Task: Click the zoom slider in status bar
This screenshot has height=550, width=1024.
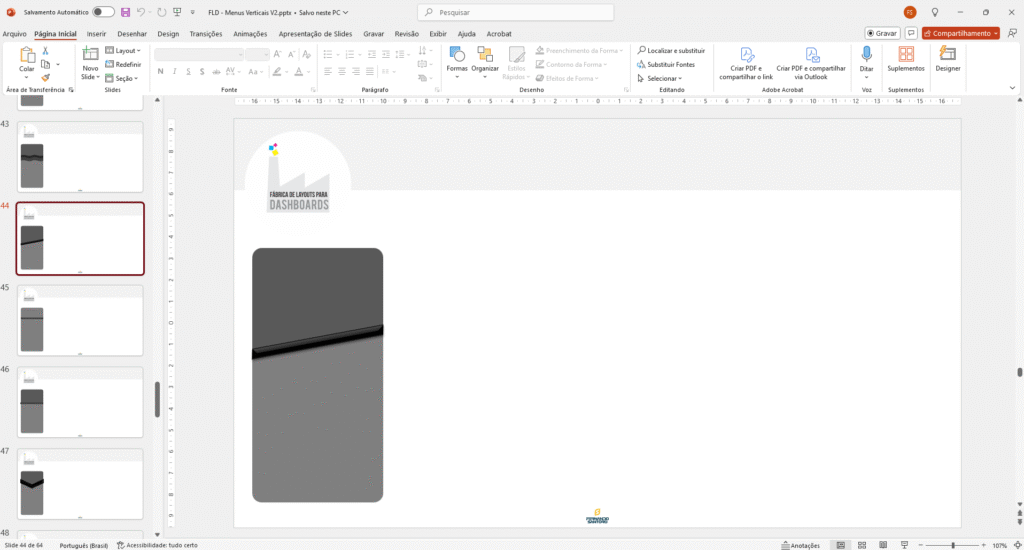Action: (x=952, y=545)
